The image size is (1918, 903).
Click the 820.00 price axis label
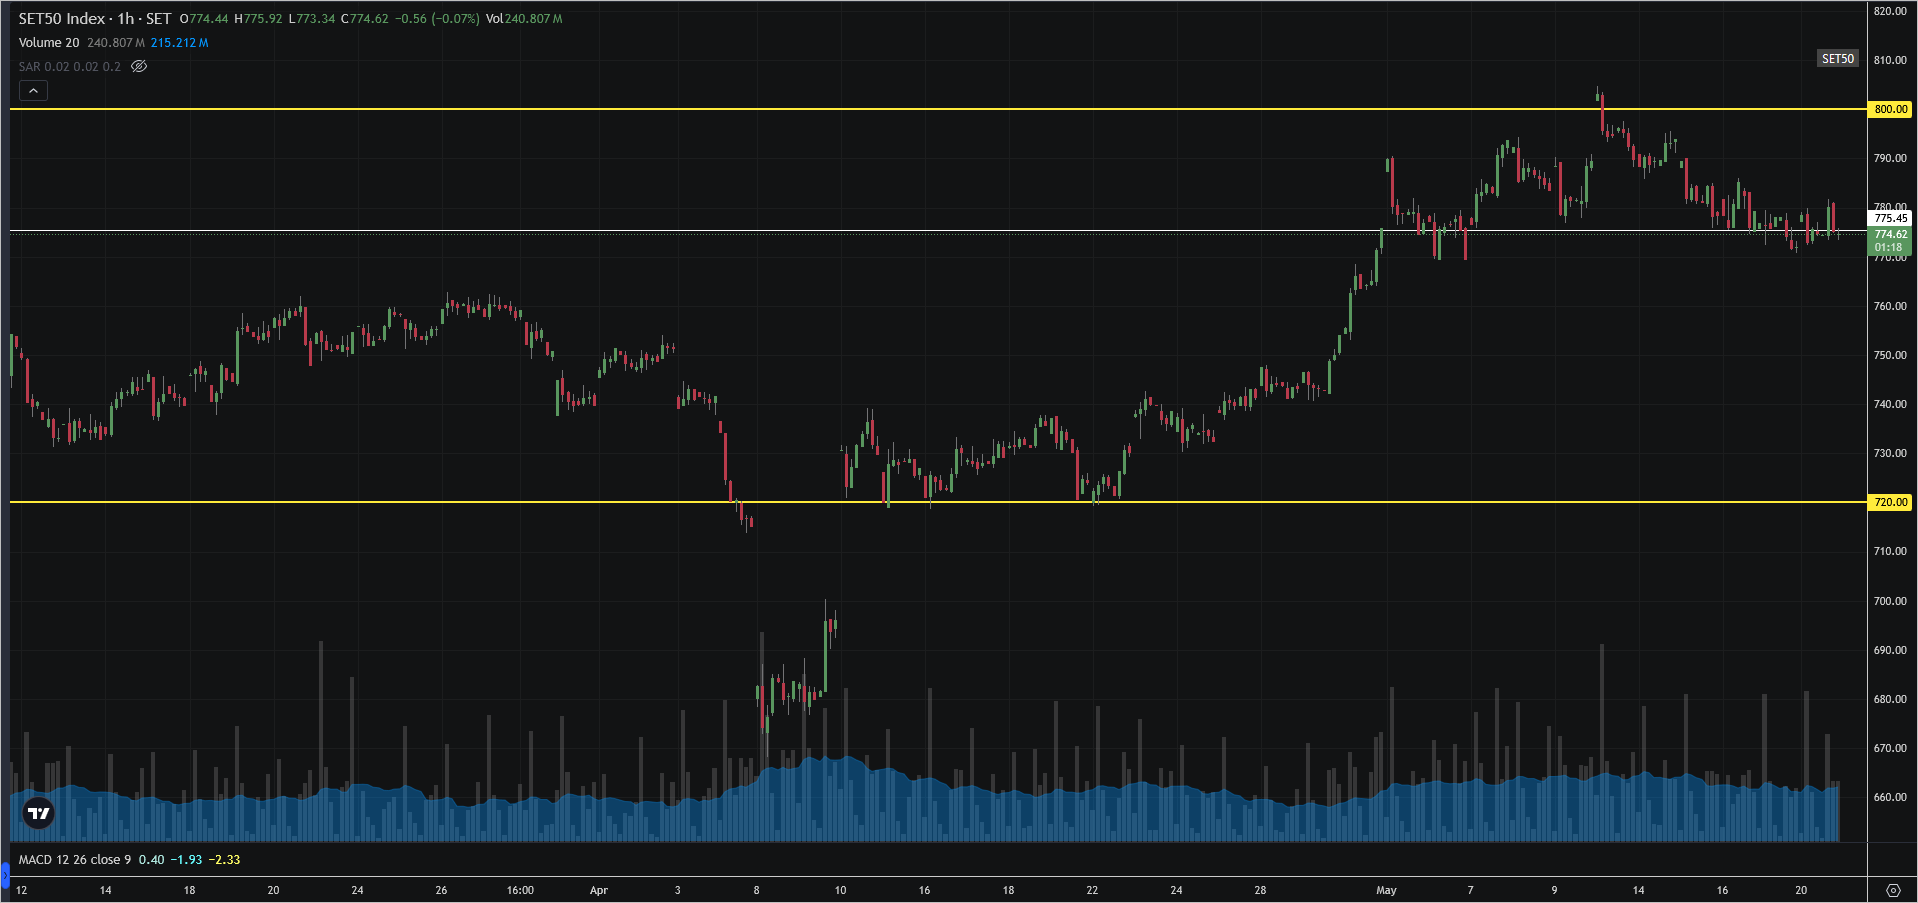1890,11
